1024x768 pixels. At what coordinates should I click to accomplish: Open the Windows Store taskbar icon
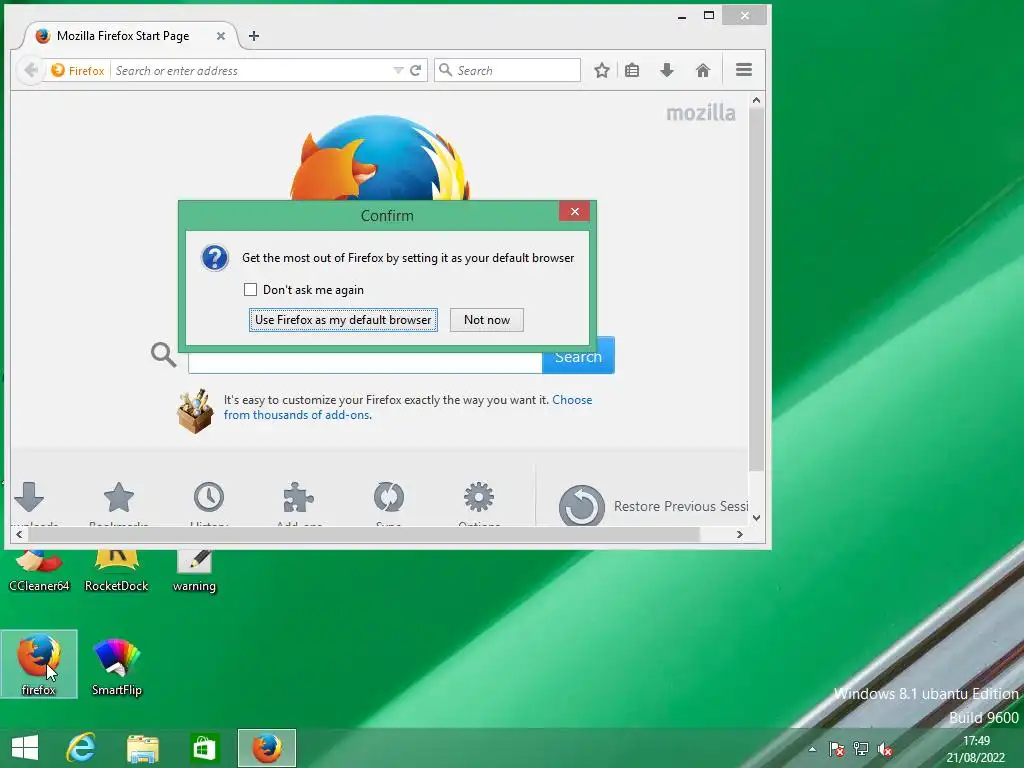(204, 748)
